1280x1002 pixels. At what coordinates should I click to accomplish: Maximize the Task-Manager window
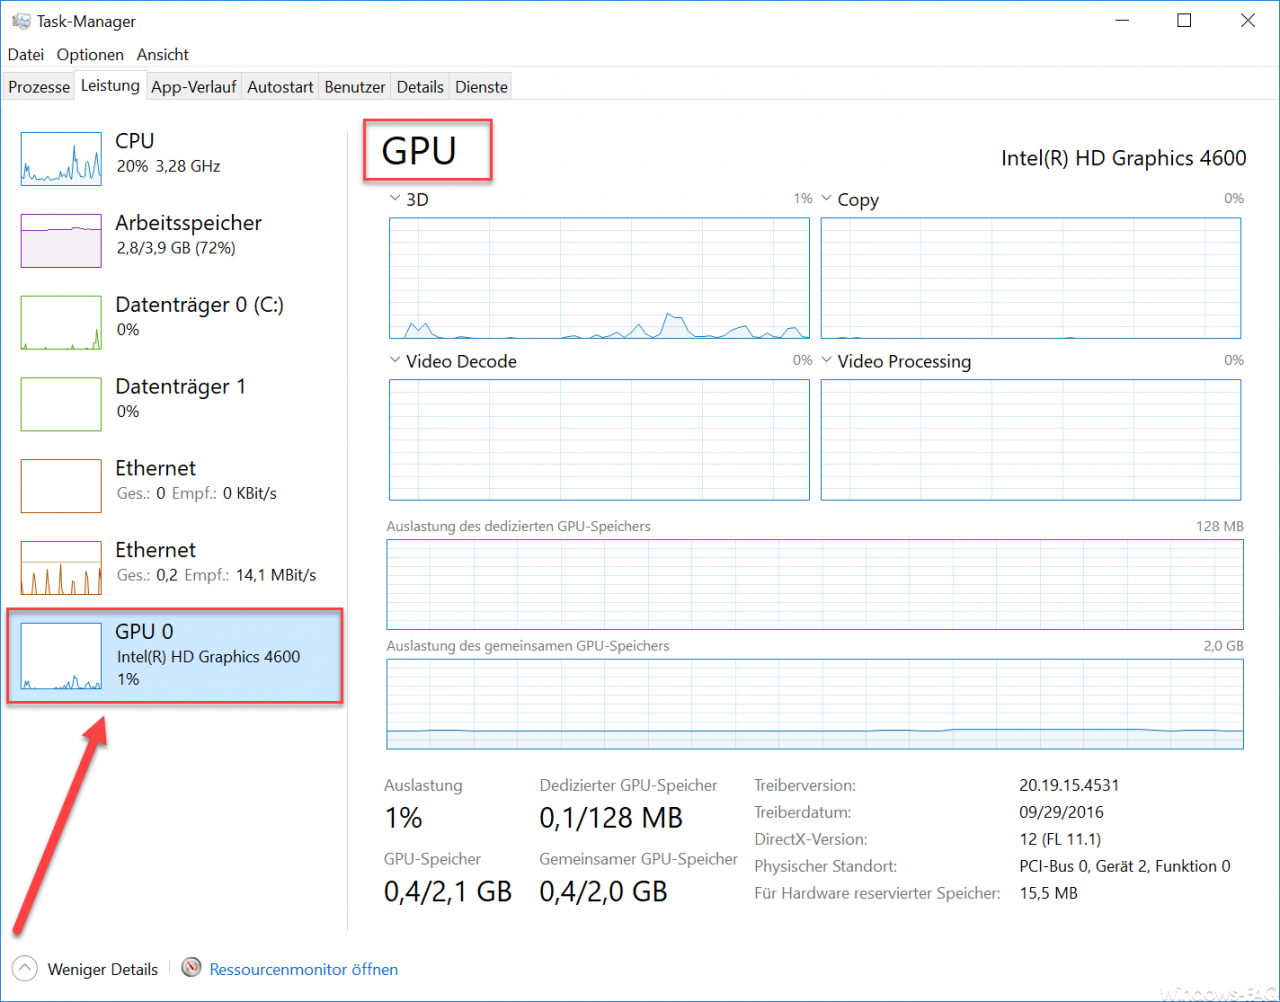tap(1184, 20)
